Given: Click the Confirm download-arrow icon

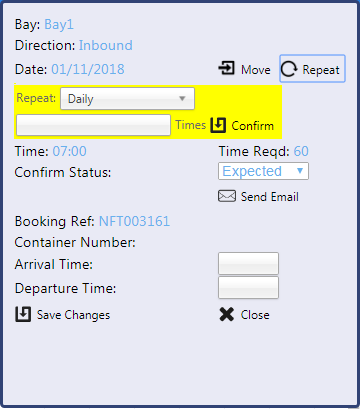Looking at the screenshot, I should pos(218,125).
